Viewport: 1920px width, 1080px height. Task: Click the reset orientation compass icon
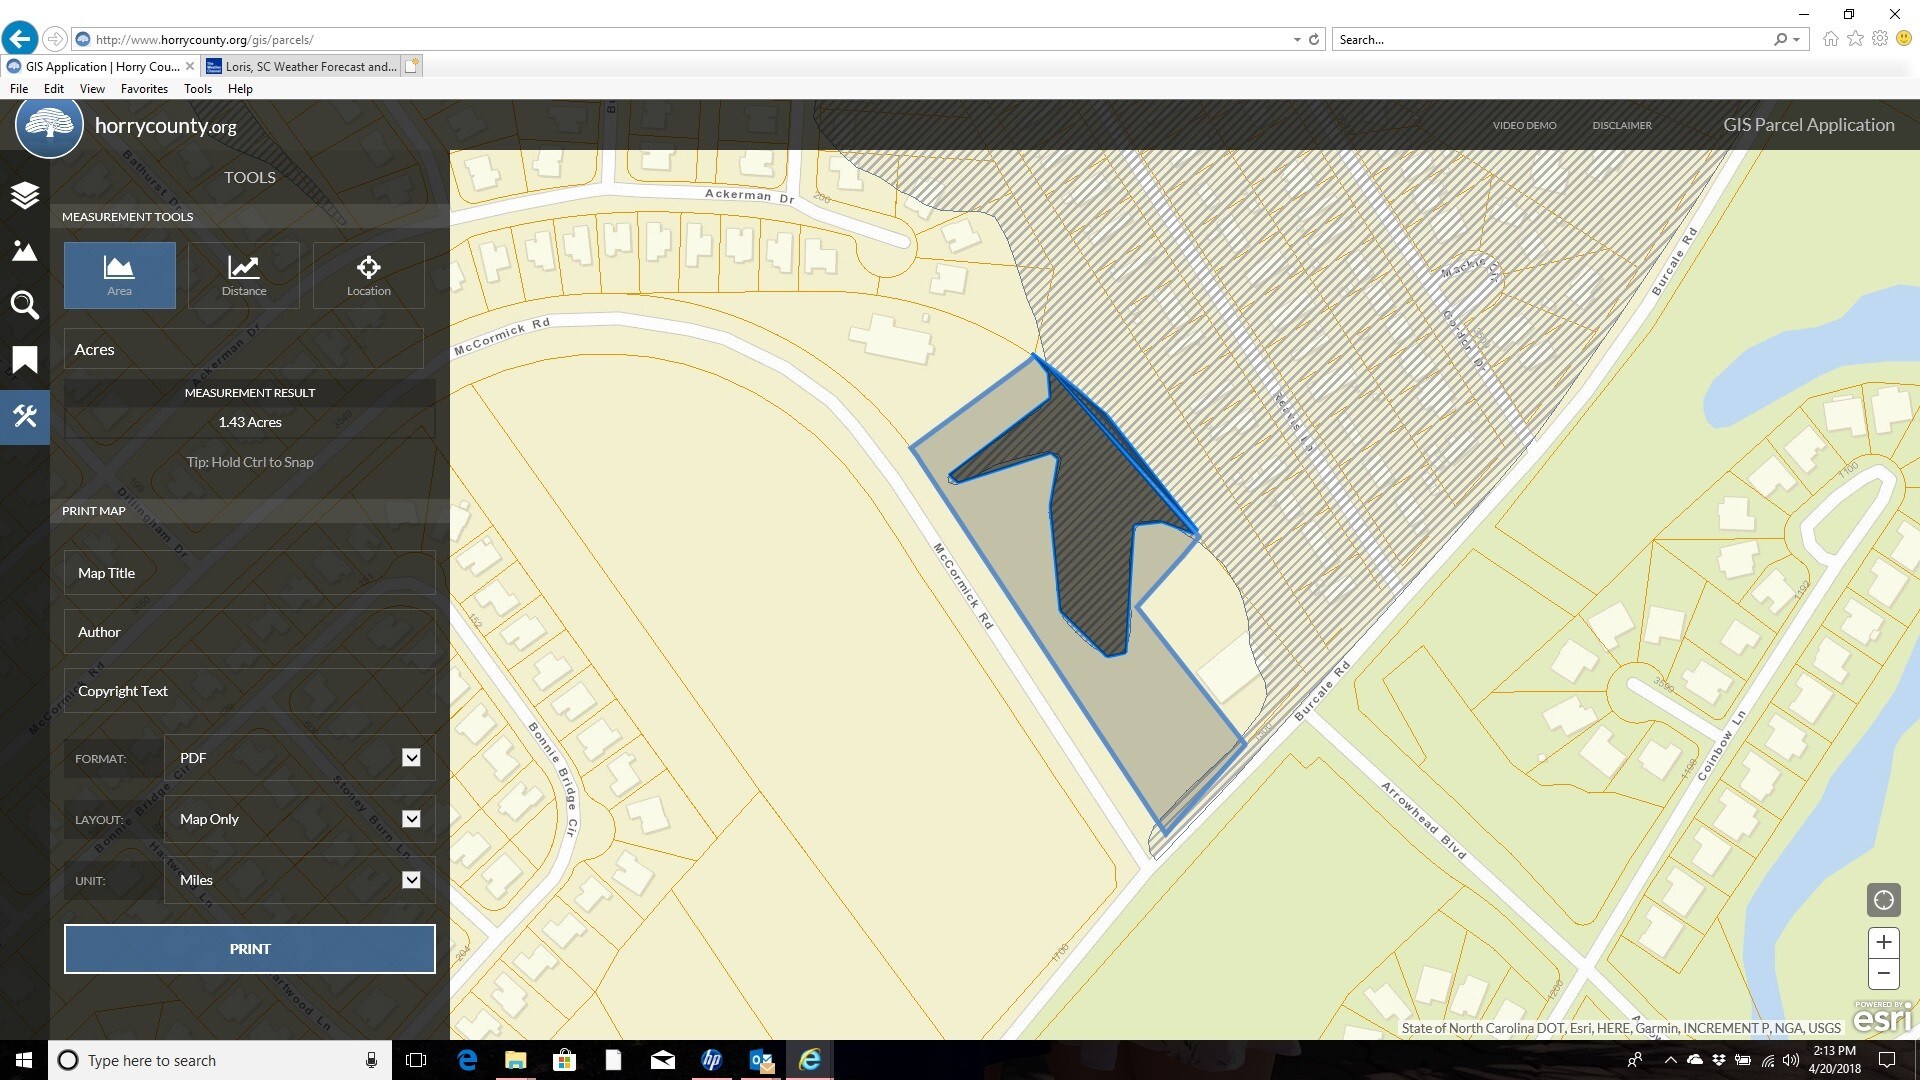(x=1884, y=899)
